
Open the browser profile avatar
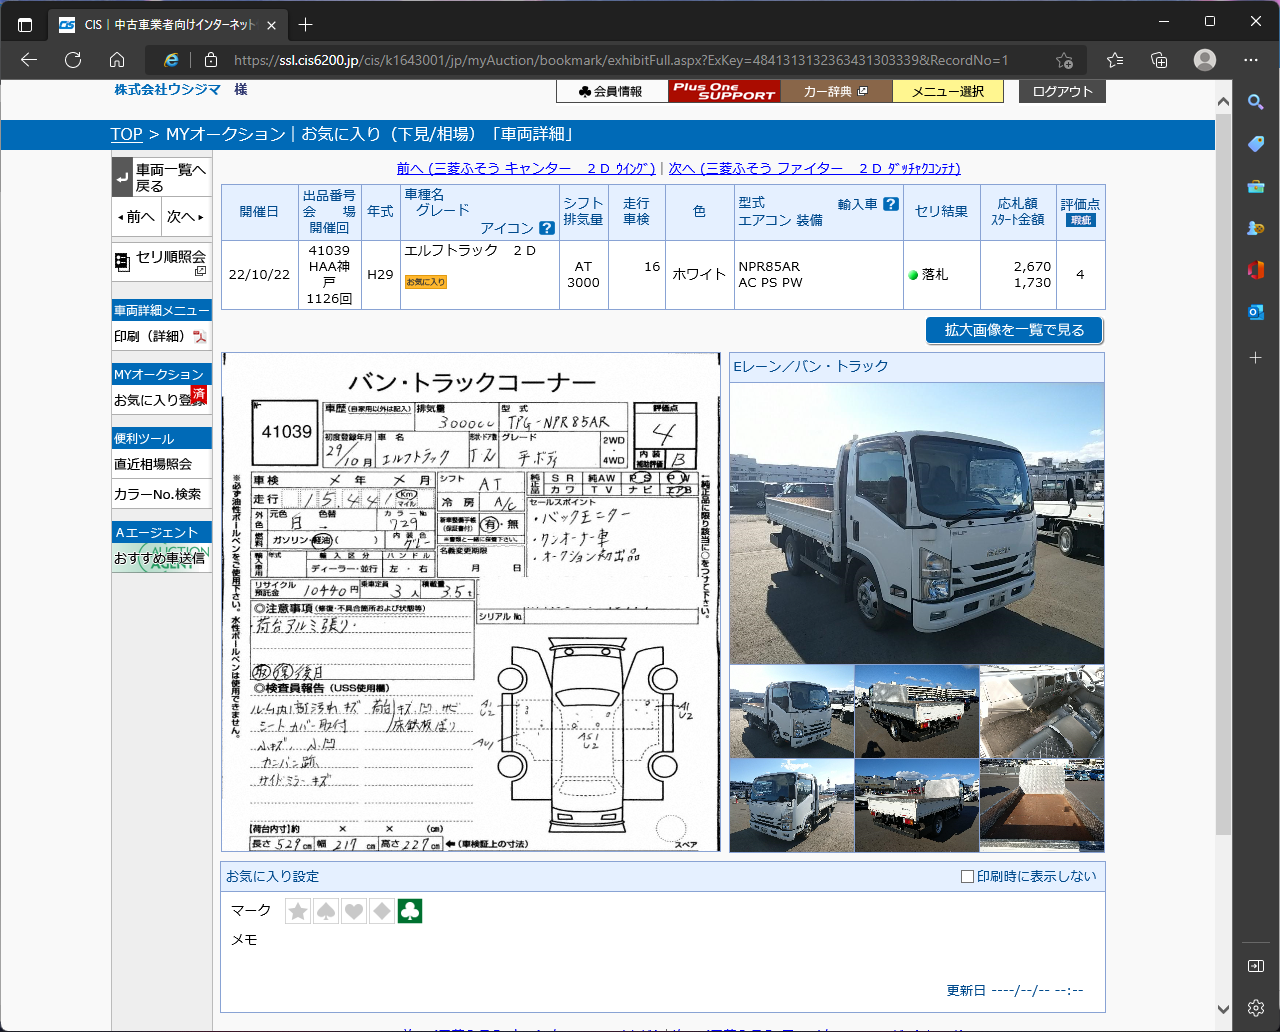coord(1205,60)
